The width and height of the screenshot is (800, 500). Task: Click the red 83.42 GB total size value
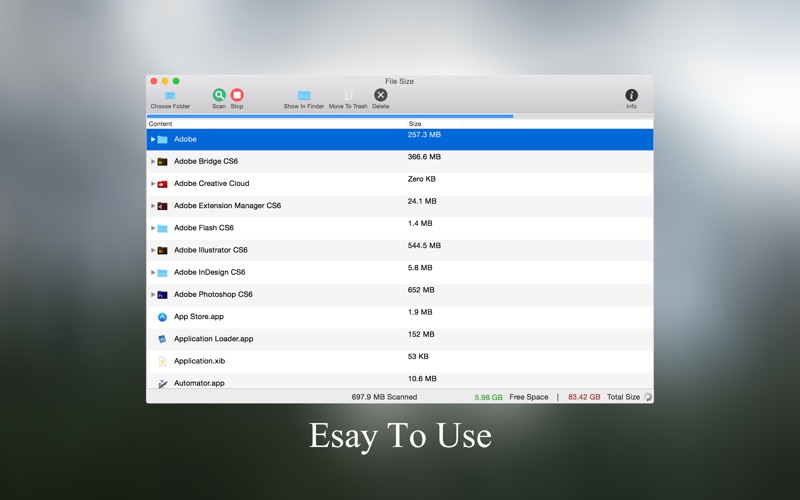(x=584, y=397)
